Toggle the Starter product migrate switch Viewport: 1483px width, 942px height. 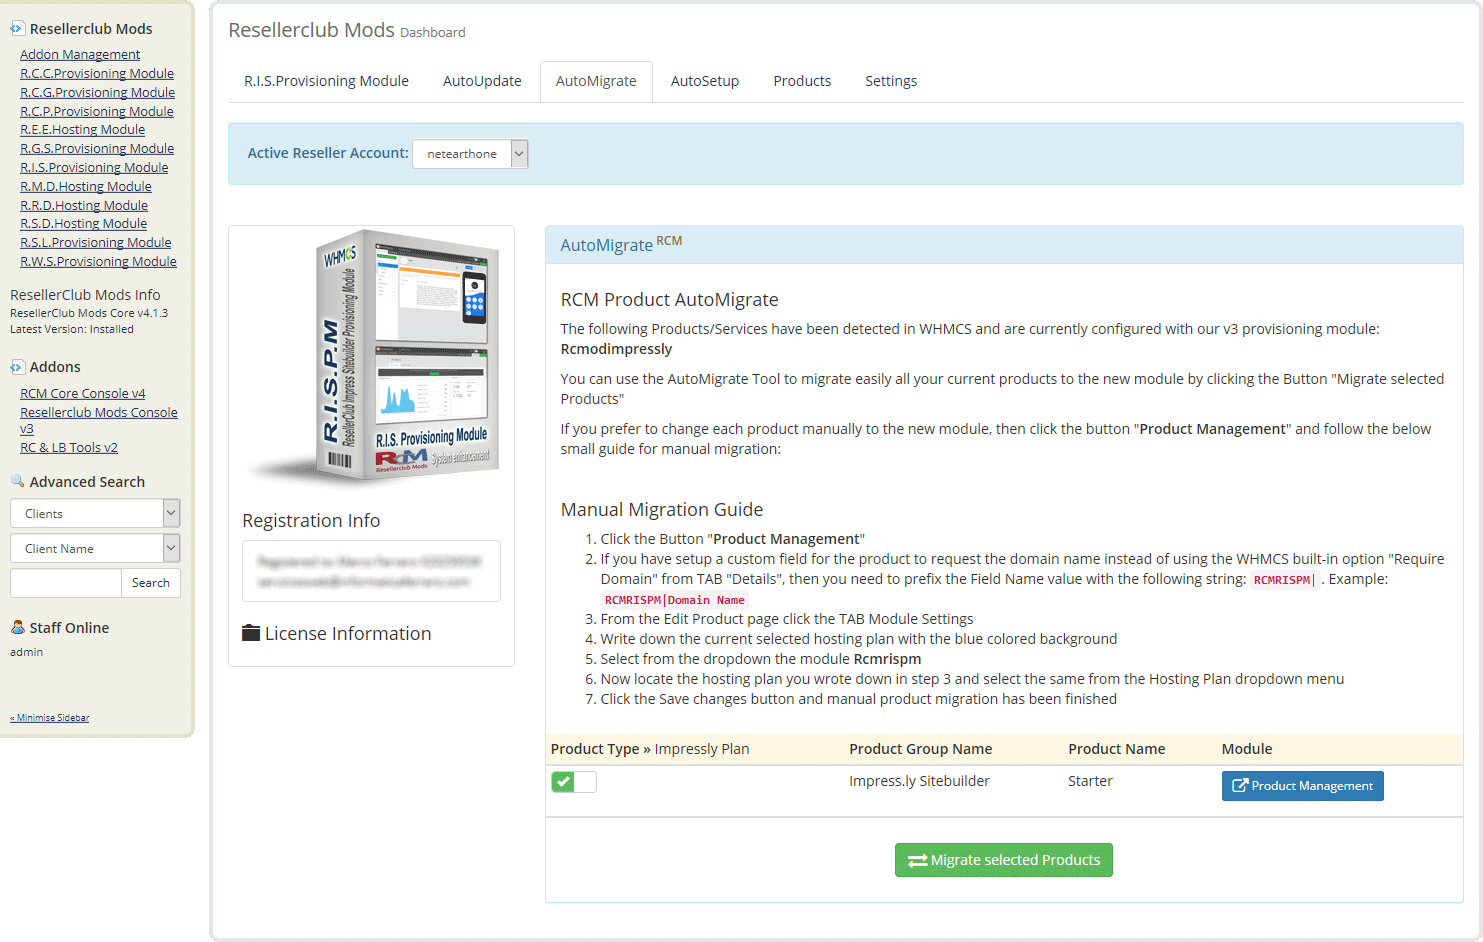click(574, 782)
